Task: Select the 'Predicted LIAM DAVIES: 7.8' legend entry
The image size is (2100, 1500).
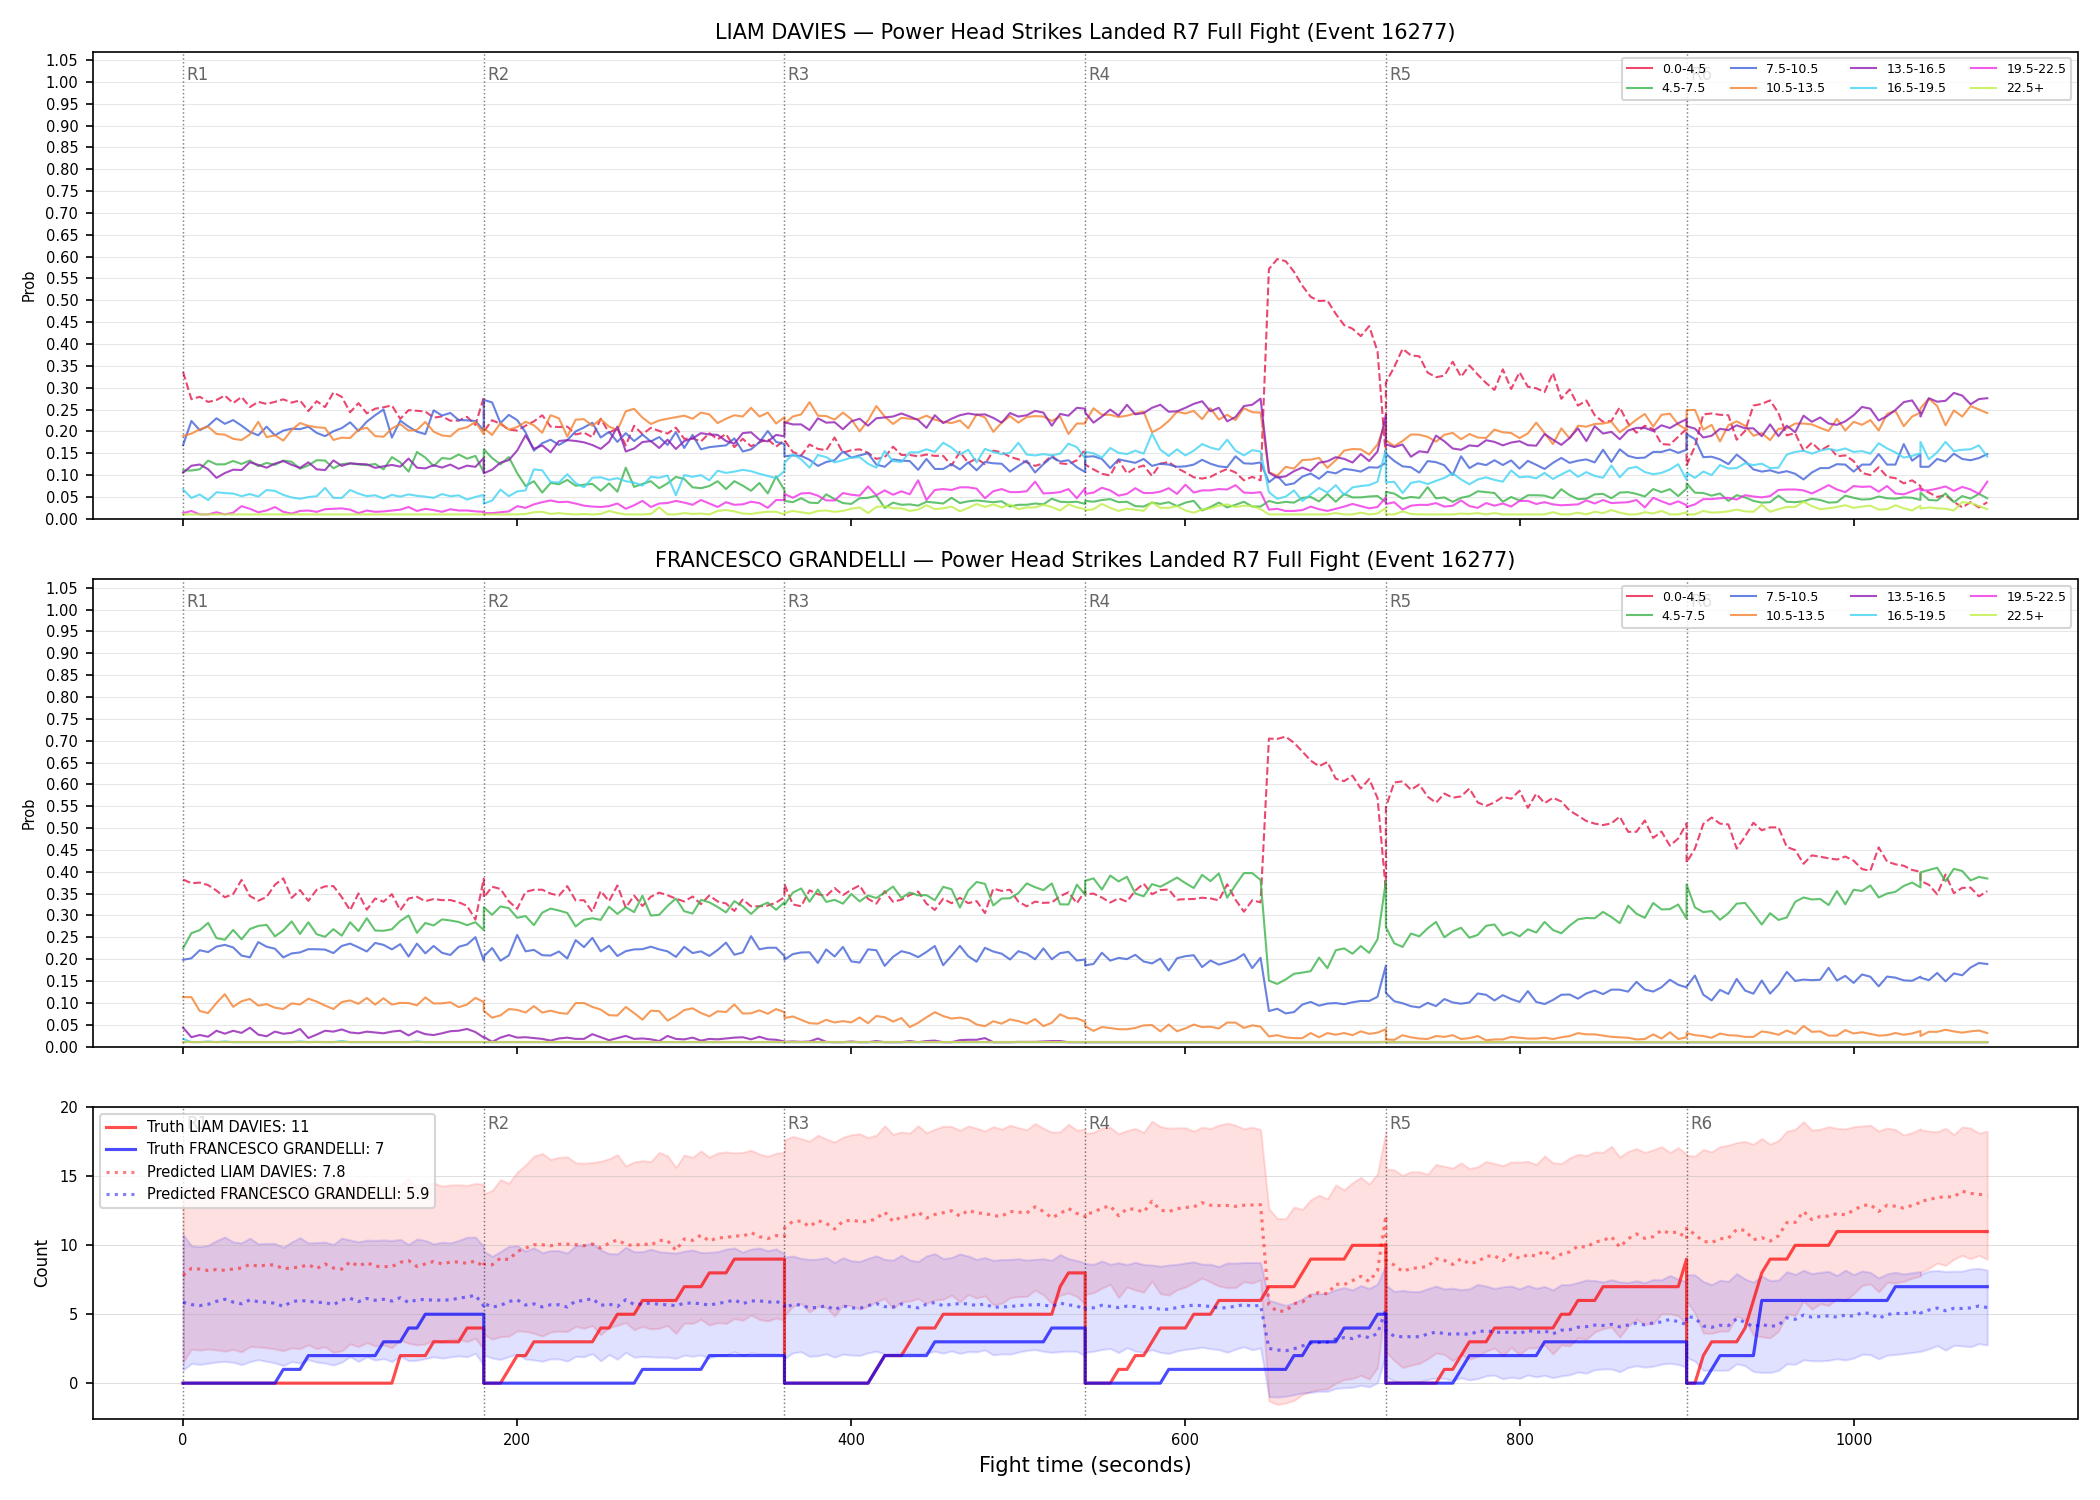Action: click(x=225, y=1172)
